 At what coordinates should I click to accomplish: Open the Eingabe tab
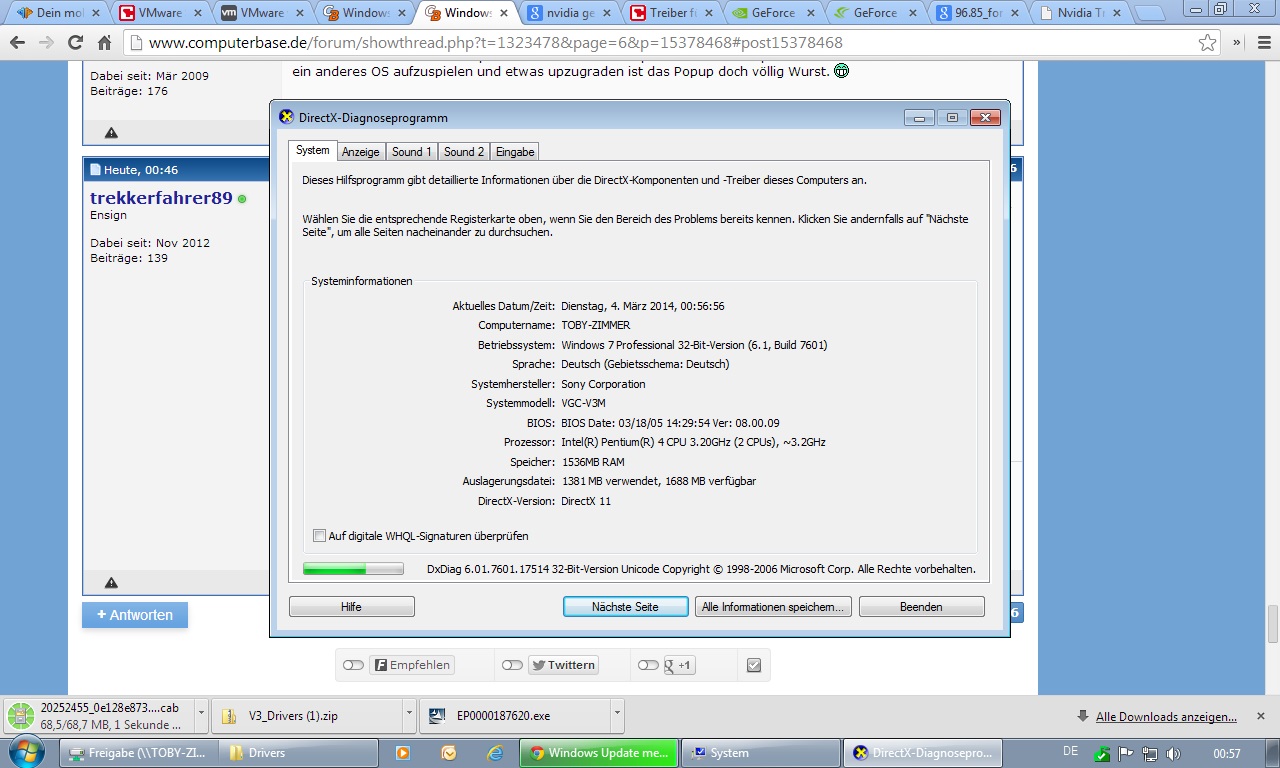(515, 152)
